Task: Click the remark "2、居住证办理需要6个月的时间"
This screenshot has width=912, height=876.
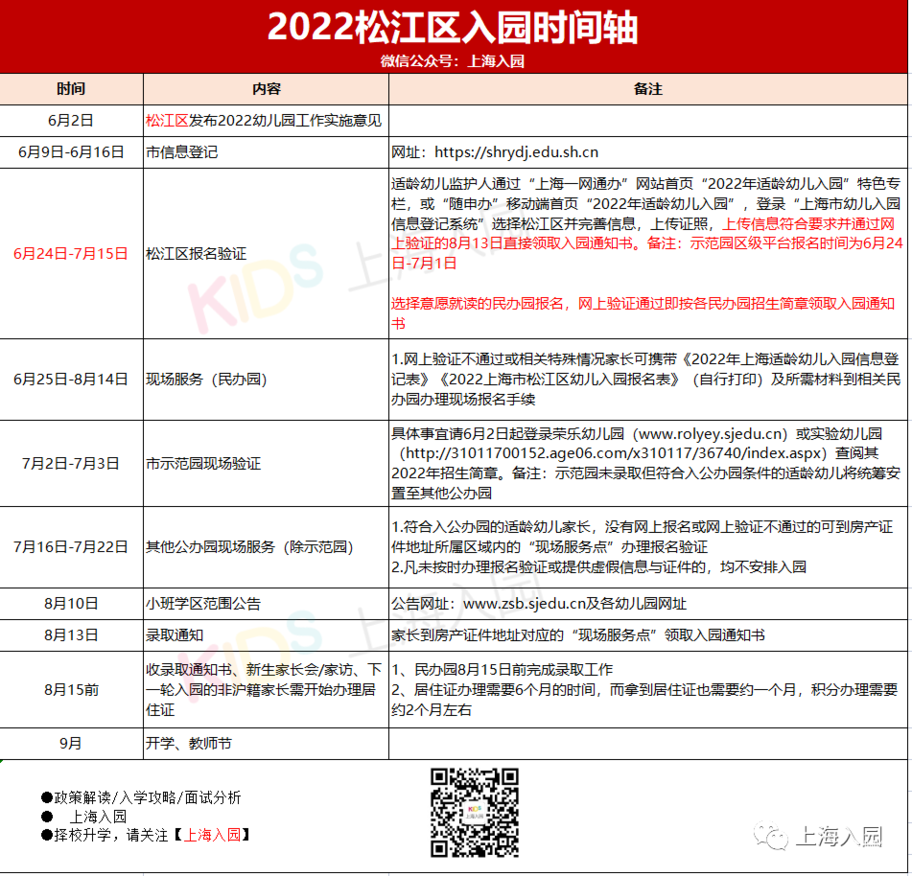Action: pyautogui.click(x=644, y=699)
